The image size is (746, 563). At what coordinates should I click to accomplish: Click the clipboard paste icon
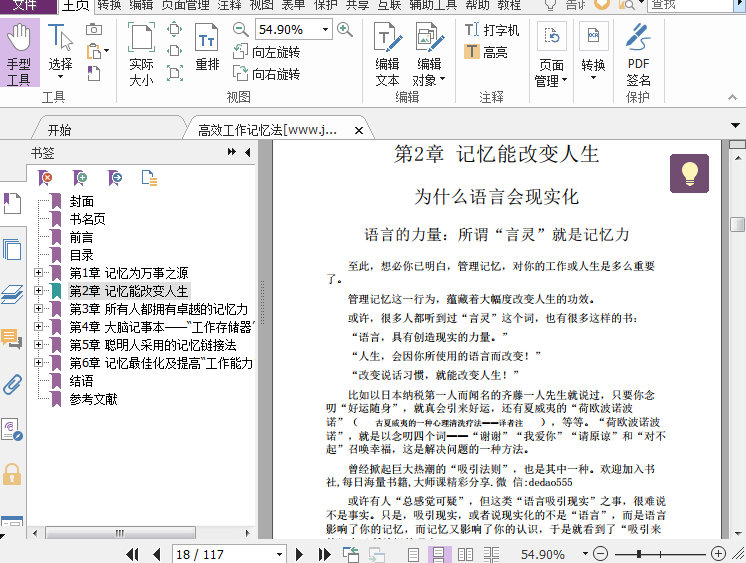pyautogui.click(x=94, y=51)
